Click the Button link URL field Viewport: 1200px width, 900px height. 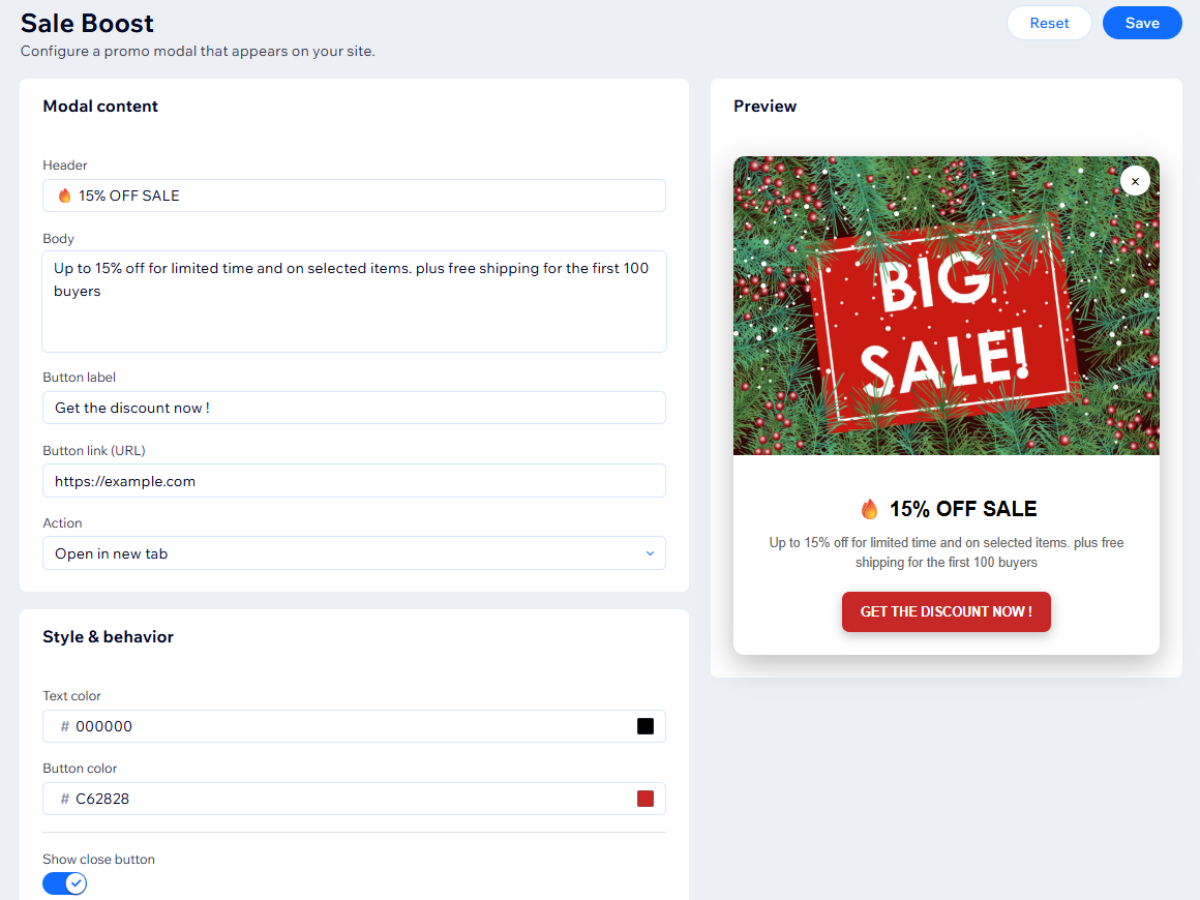point(353,481)
